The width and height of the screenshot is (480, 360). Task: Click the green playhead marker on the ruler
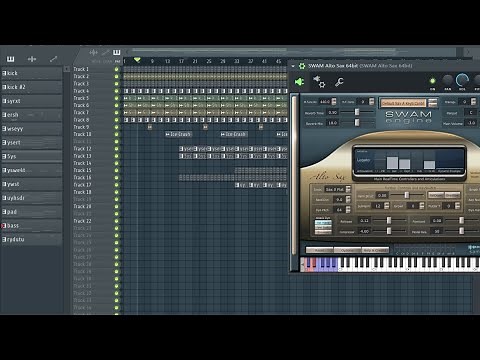pyautogui.click(x=137, y=60)
